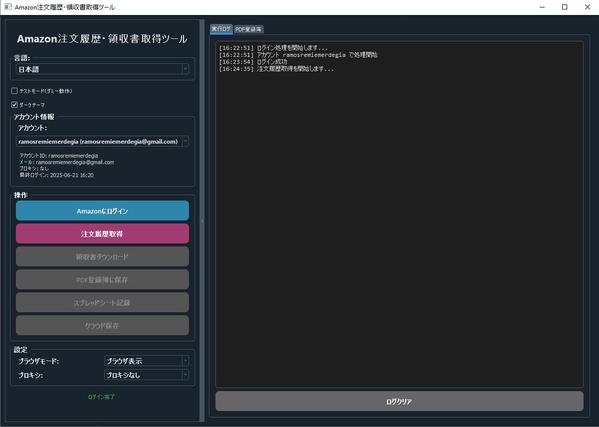Click the 注文履歴取得 button
Image resolution: width=599 pixels, height=427 pixels.
(102, 234)
